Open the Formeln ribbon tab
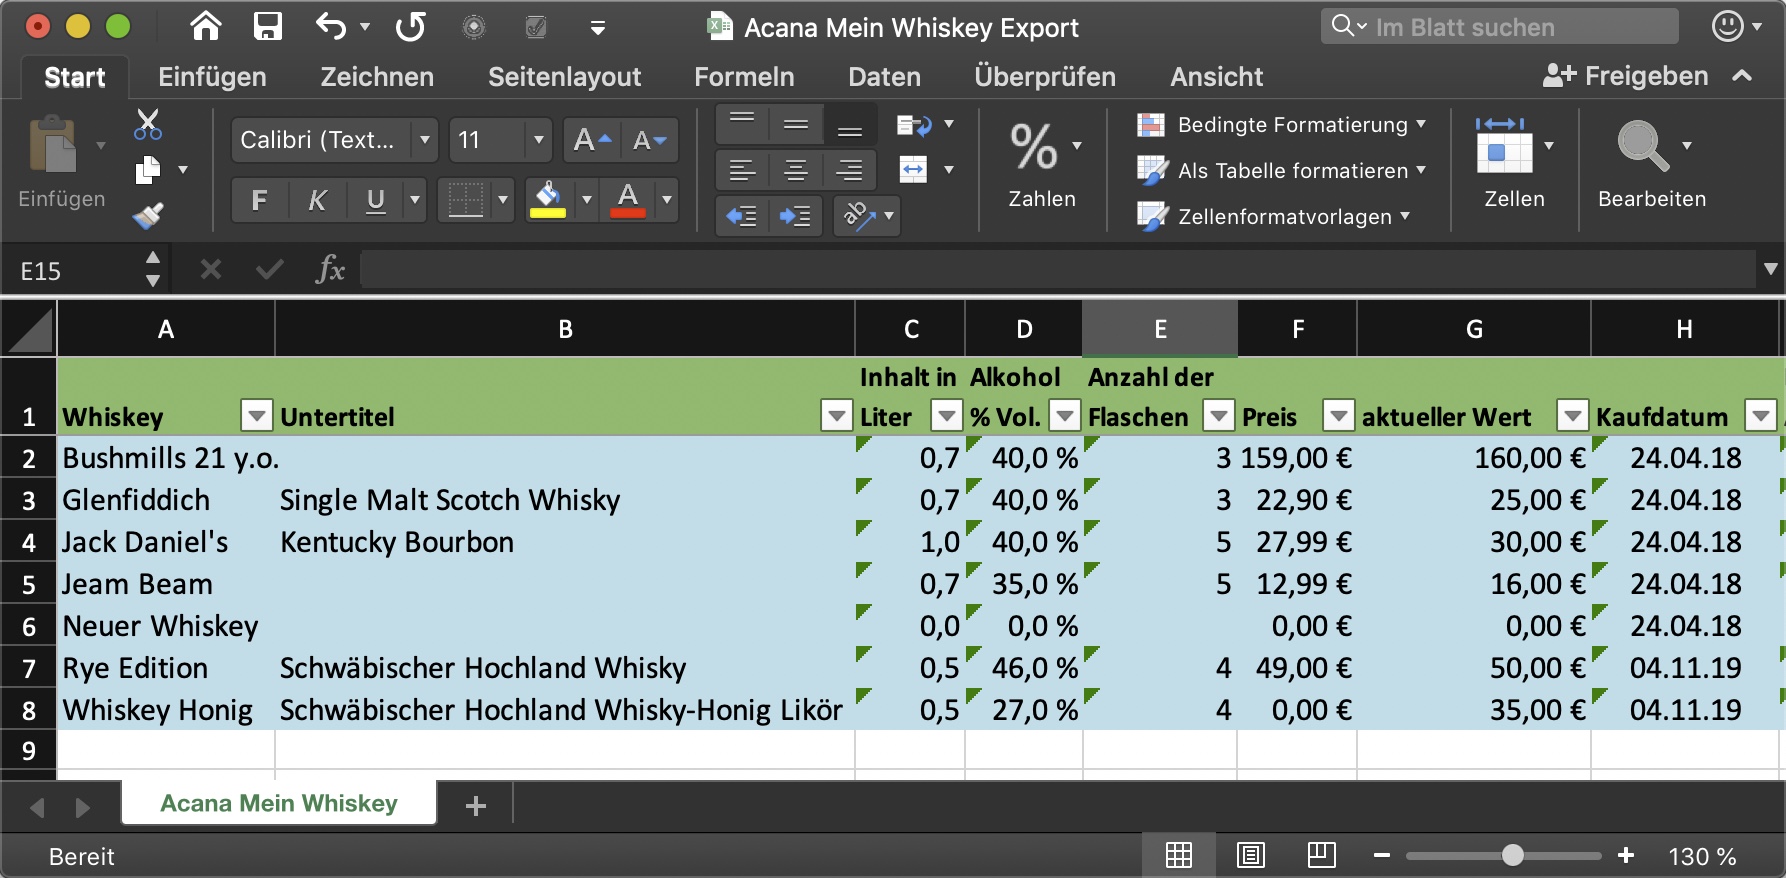Viewport: 1786px width, 878px height. point(744,77)
